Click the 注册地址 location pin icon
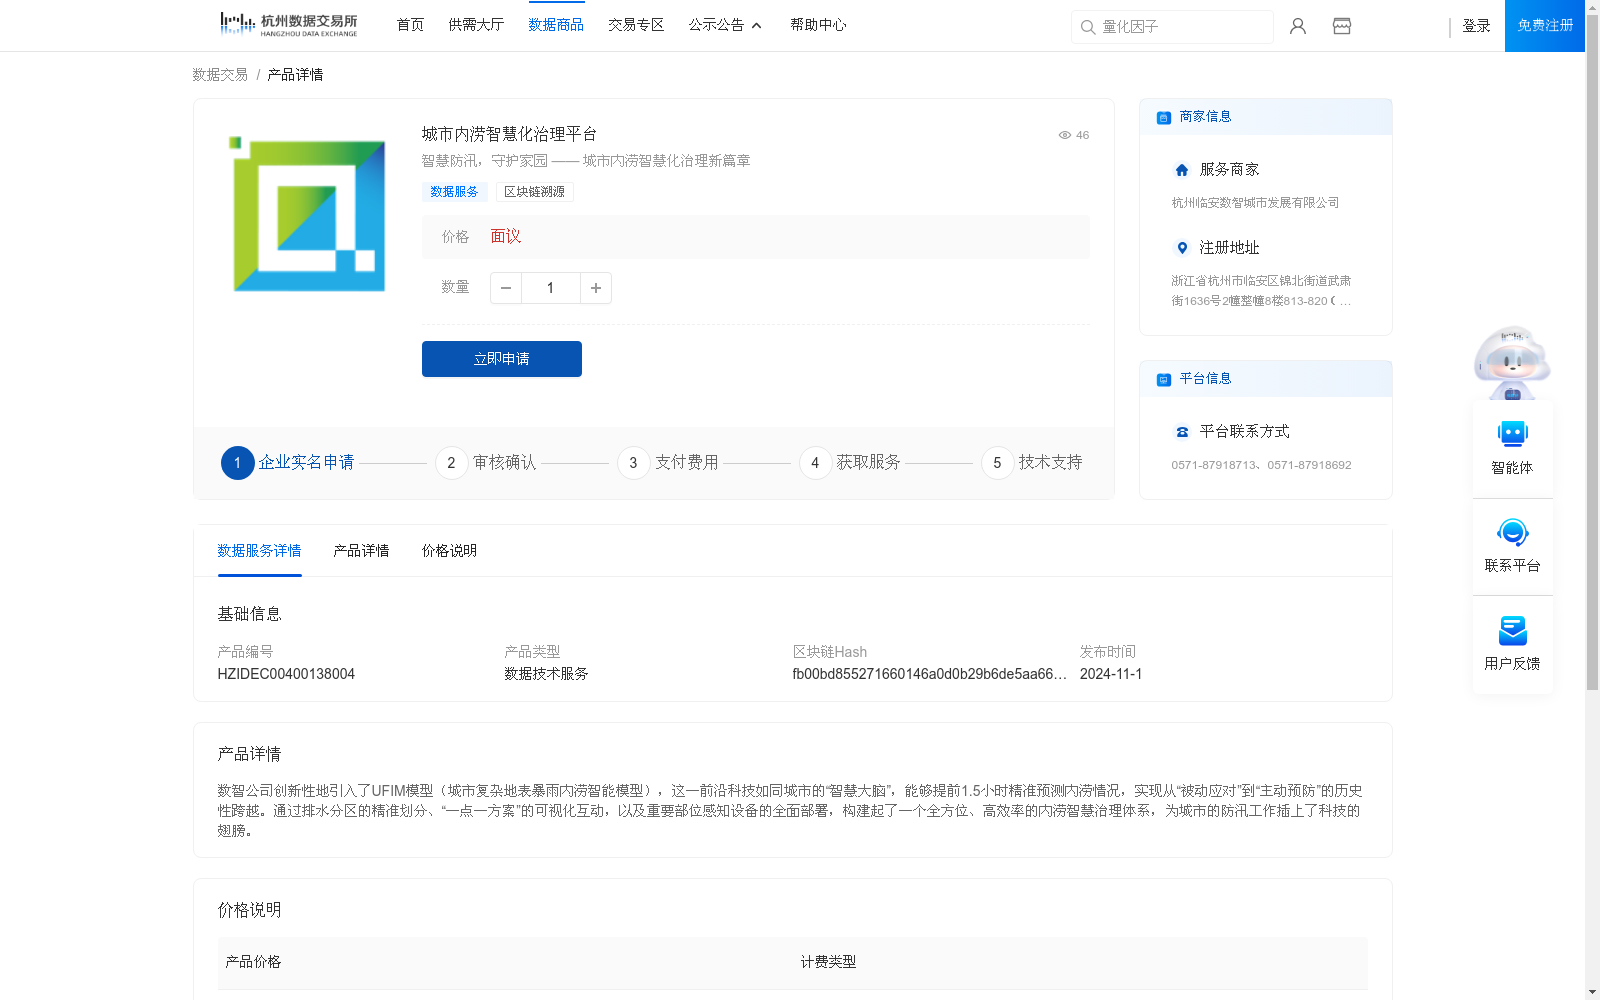This screenshot has width=1600, height=1000. (x=1182, y=248)
